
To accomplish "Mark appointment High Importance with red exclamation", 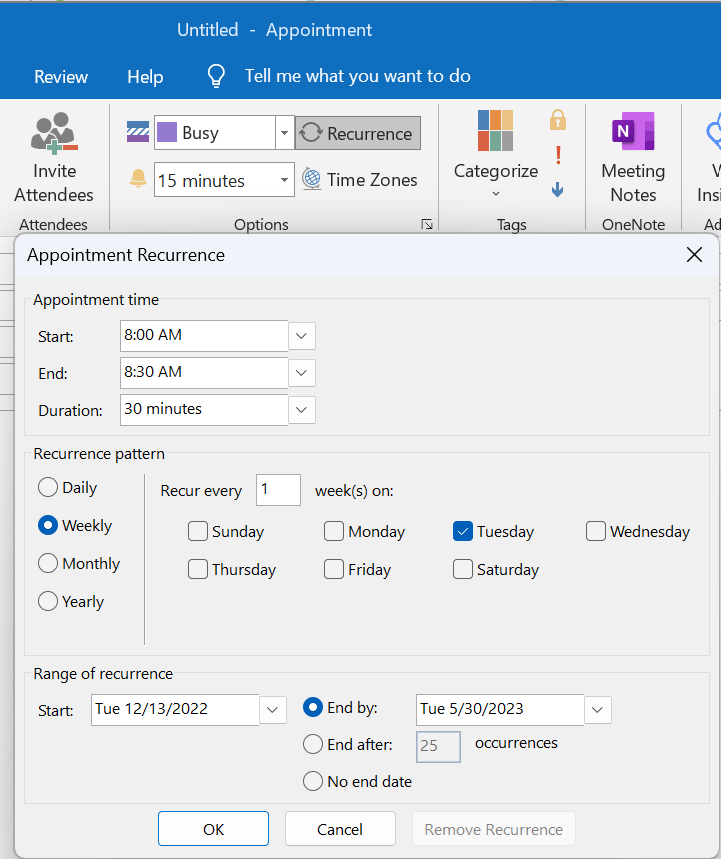I will (558, 155).
